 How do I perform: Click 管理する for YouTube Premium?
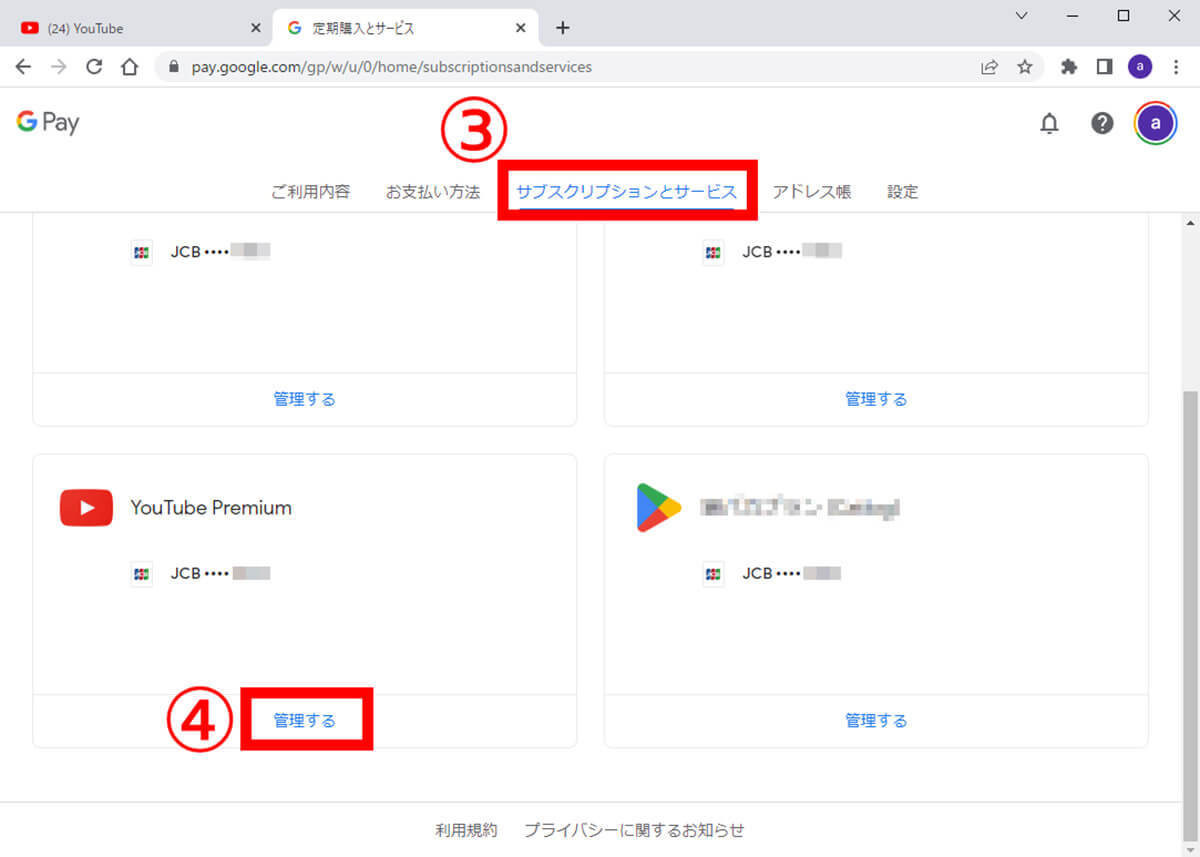[305, 720]
